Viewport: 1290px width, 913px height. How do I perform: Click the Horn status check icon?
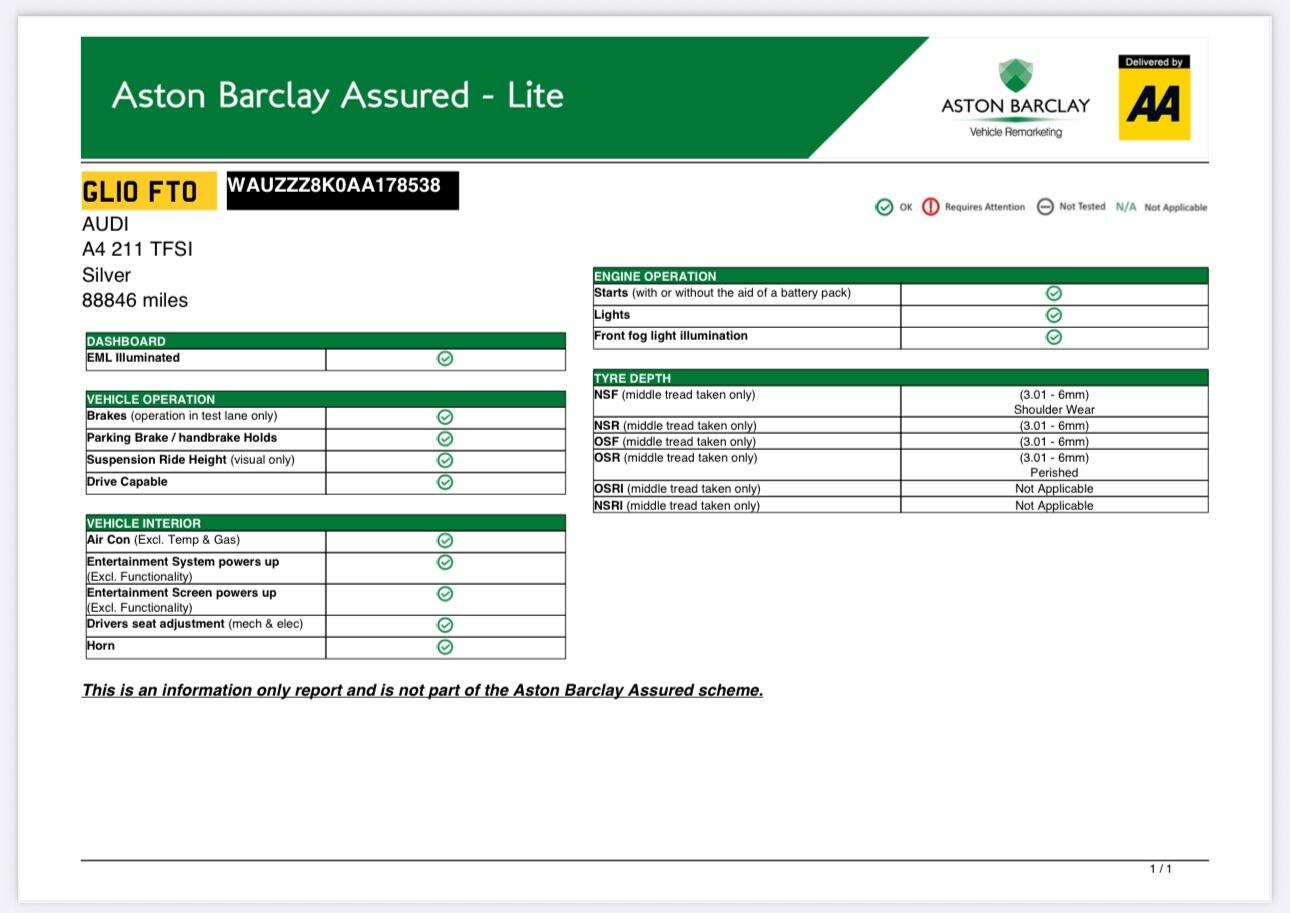click(445, 647)
